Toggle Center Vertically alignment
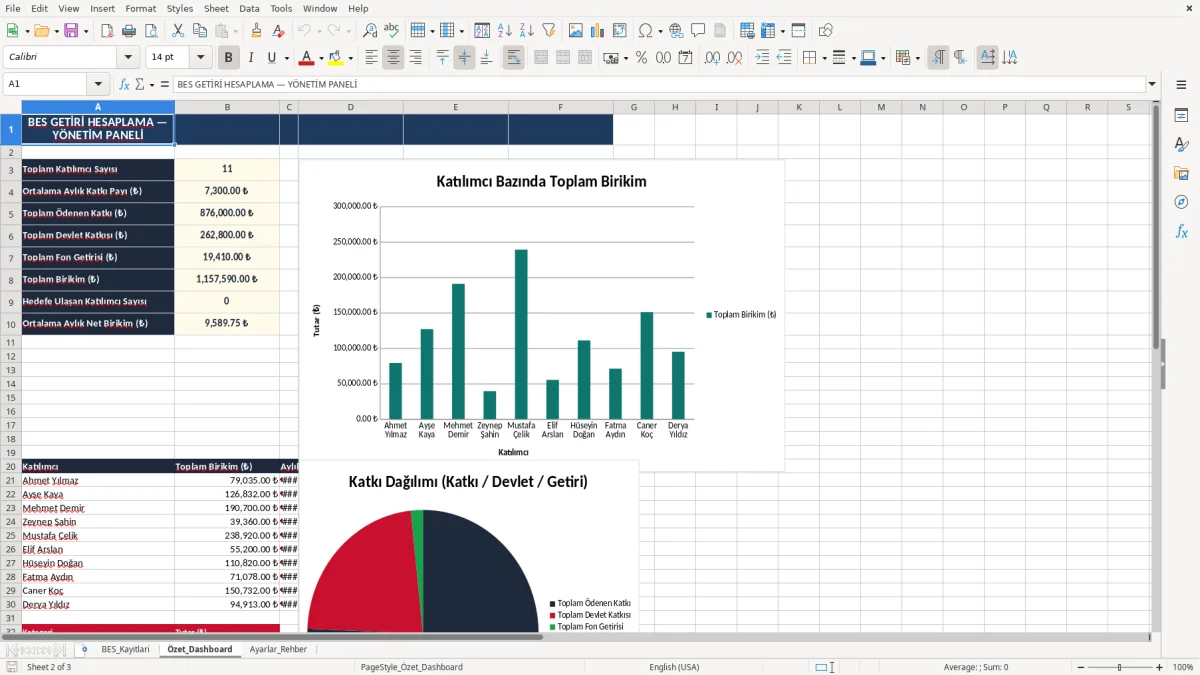Viewport: 1200px width, 675px height. click(464, 58)
